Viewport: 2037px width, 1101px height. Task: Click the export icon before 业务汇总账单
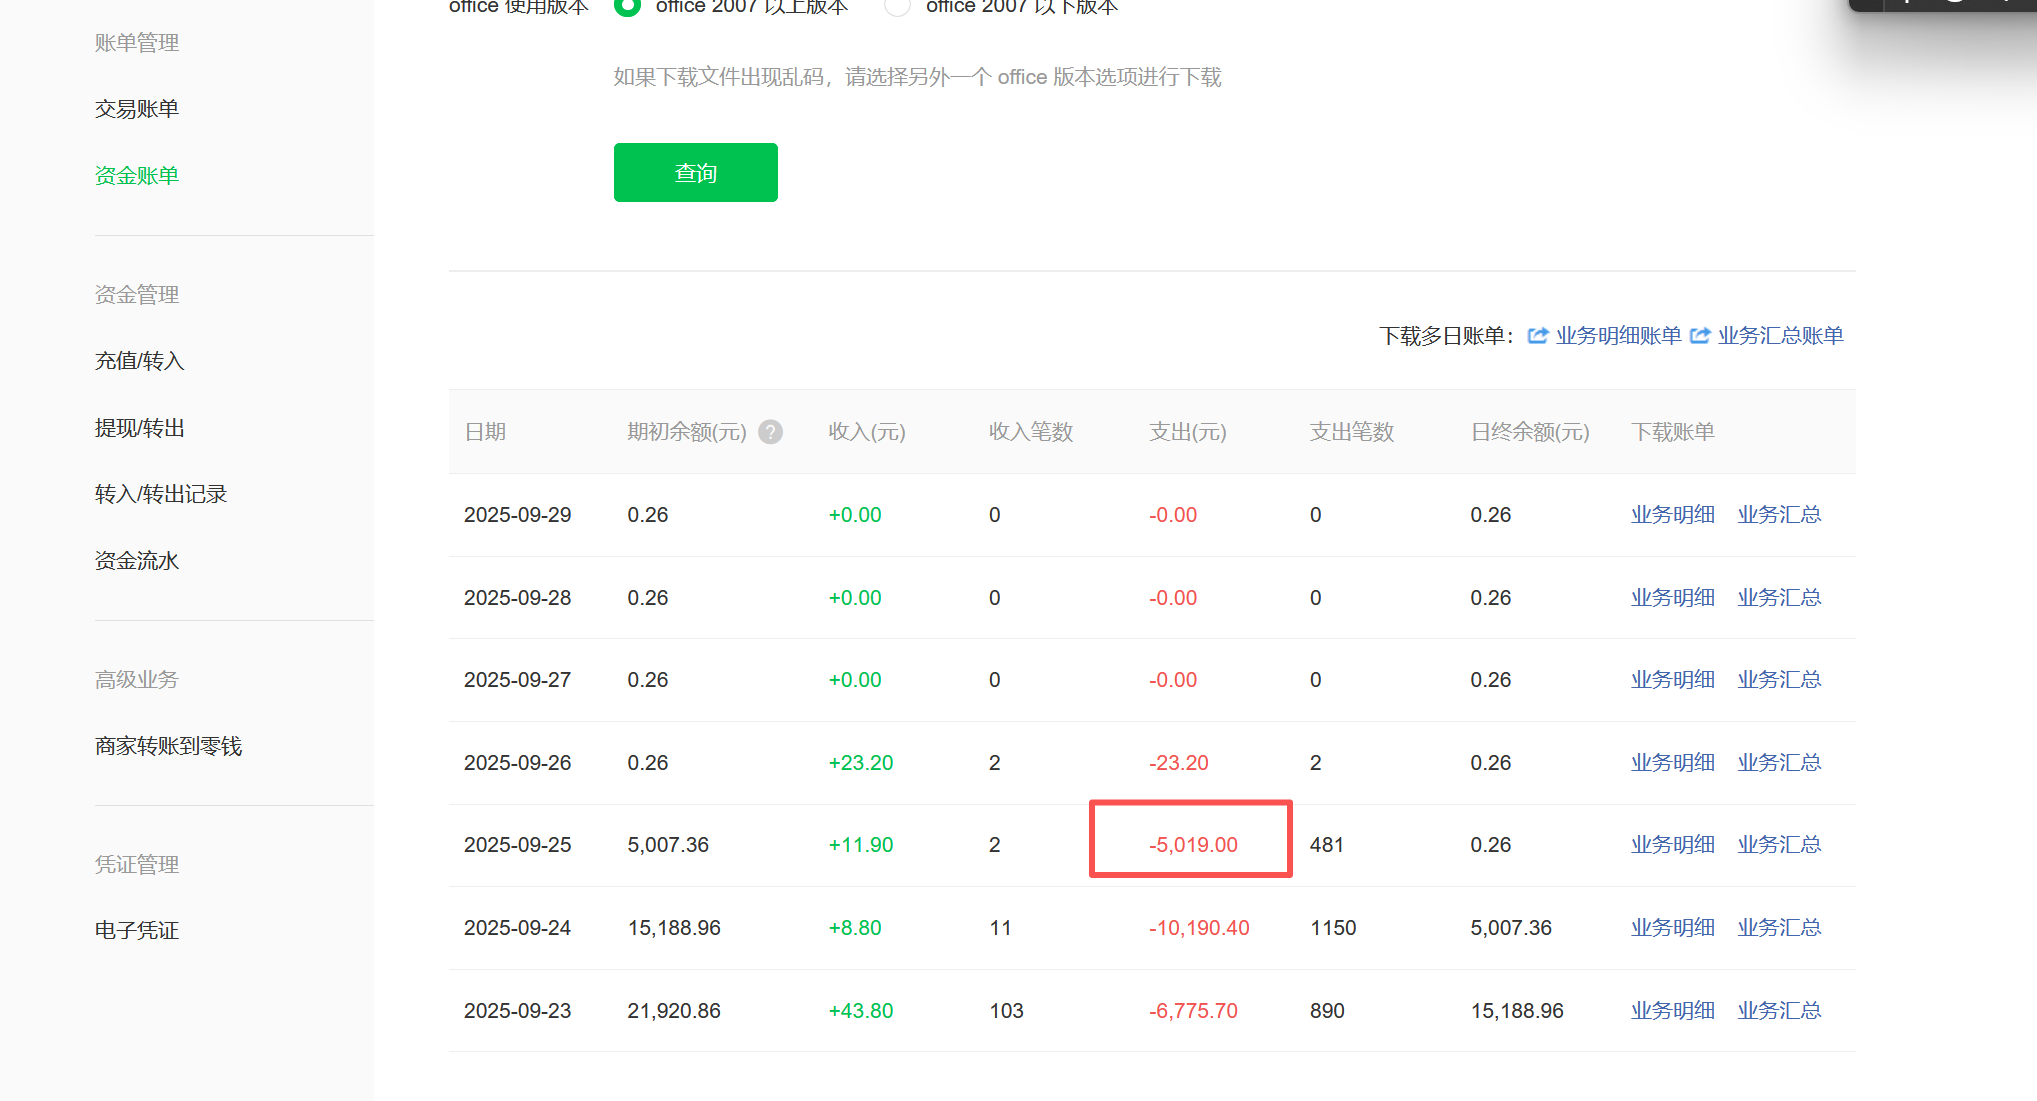coord(1700,336)
